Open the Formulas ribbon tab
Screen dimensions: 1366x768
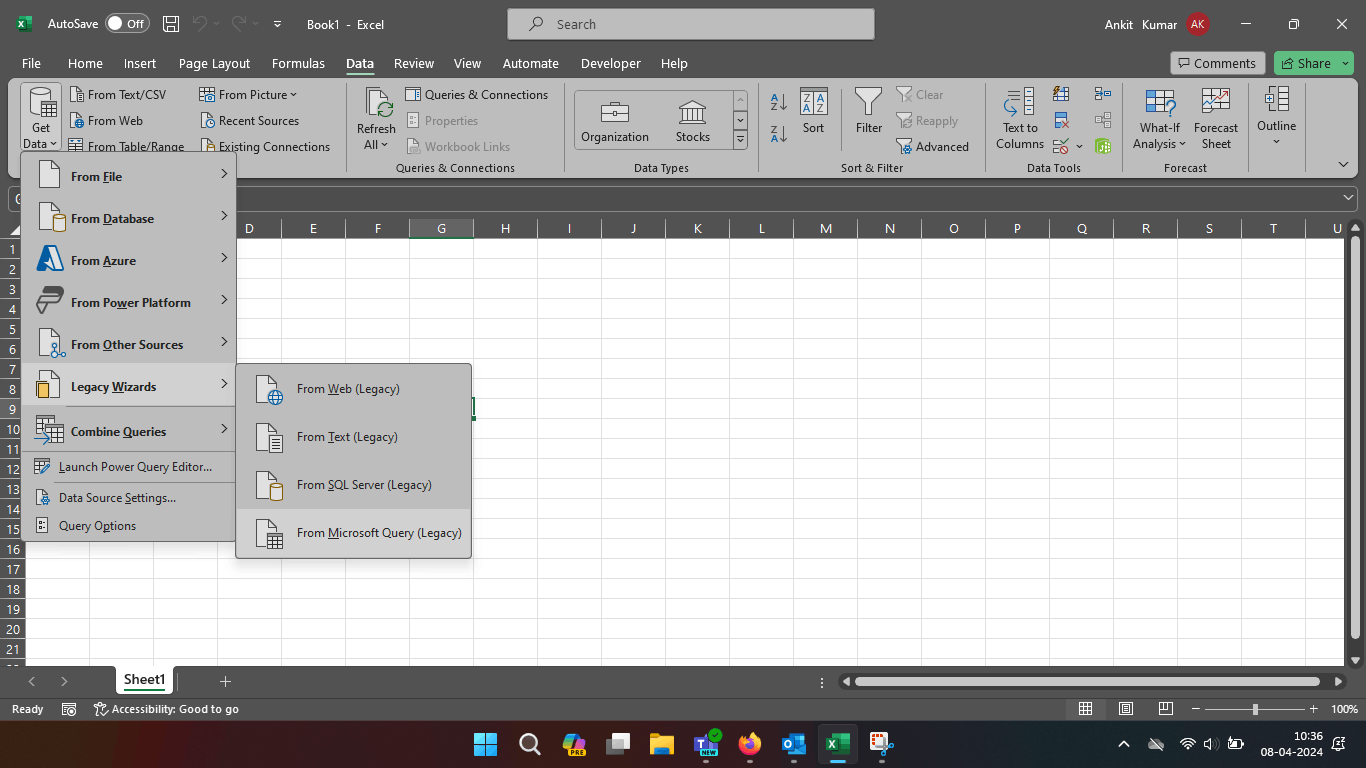coord(298,63)
